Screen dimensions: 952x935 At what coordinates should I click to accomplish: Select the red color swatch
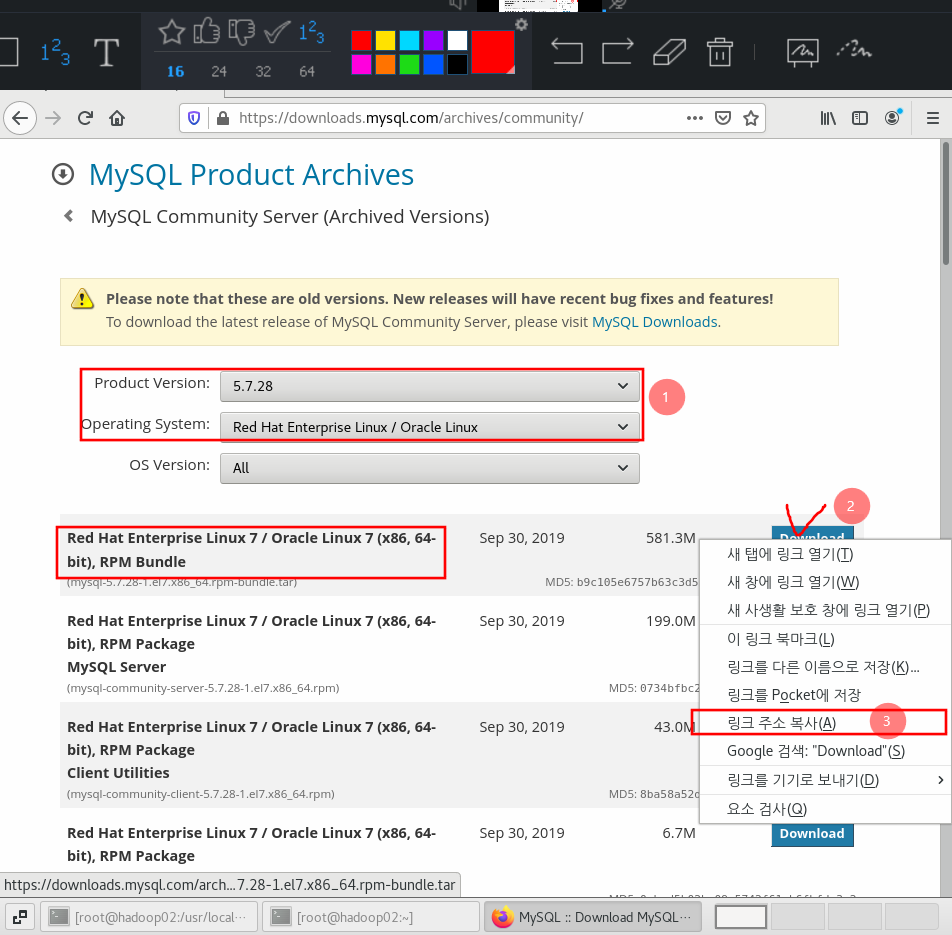(x=361, y=41)
